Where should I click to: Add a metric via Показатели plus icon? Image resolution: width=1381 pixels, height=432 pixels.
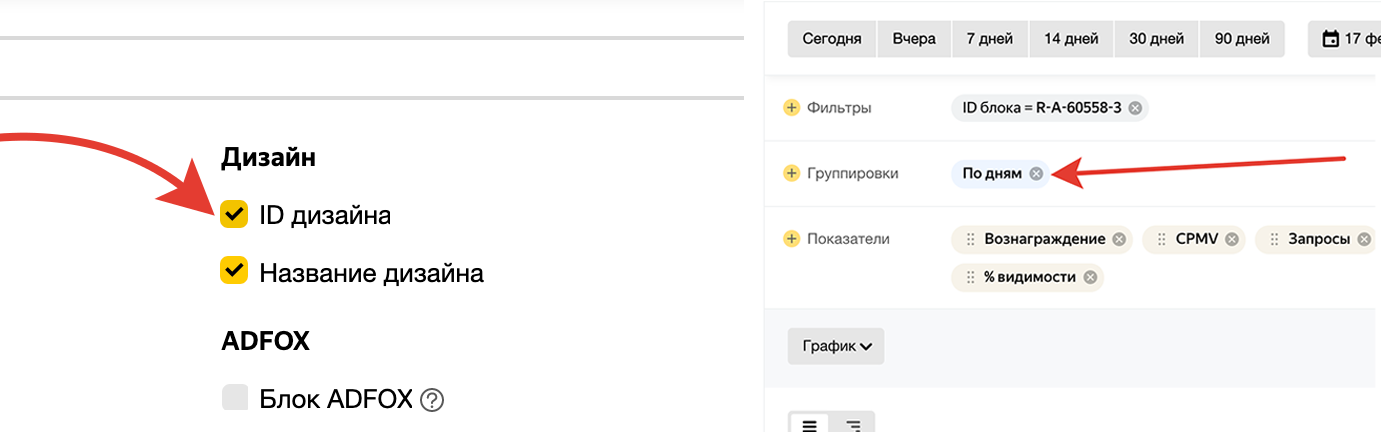coord(791,239)
